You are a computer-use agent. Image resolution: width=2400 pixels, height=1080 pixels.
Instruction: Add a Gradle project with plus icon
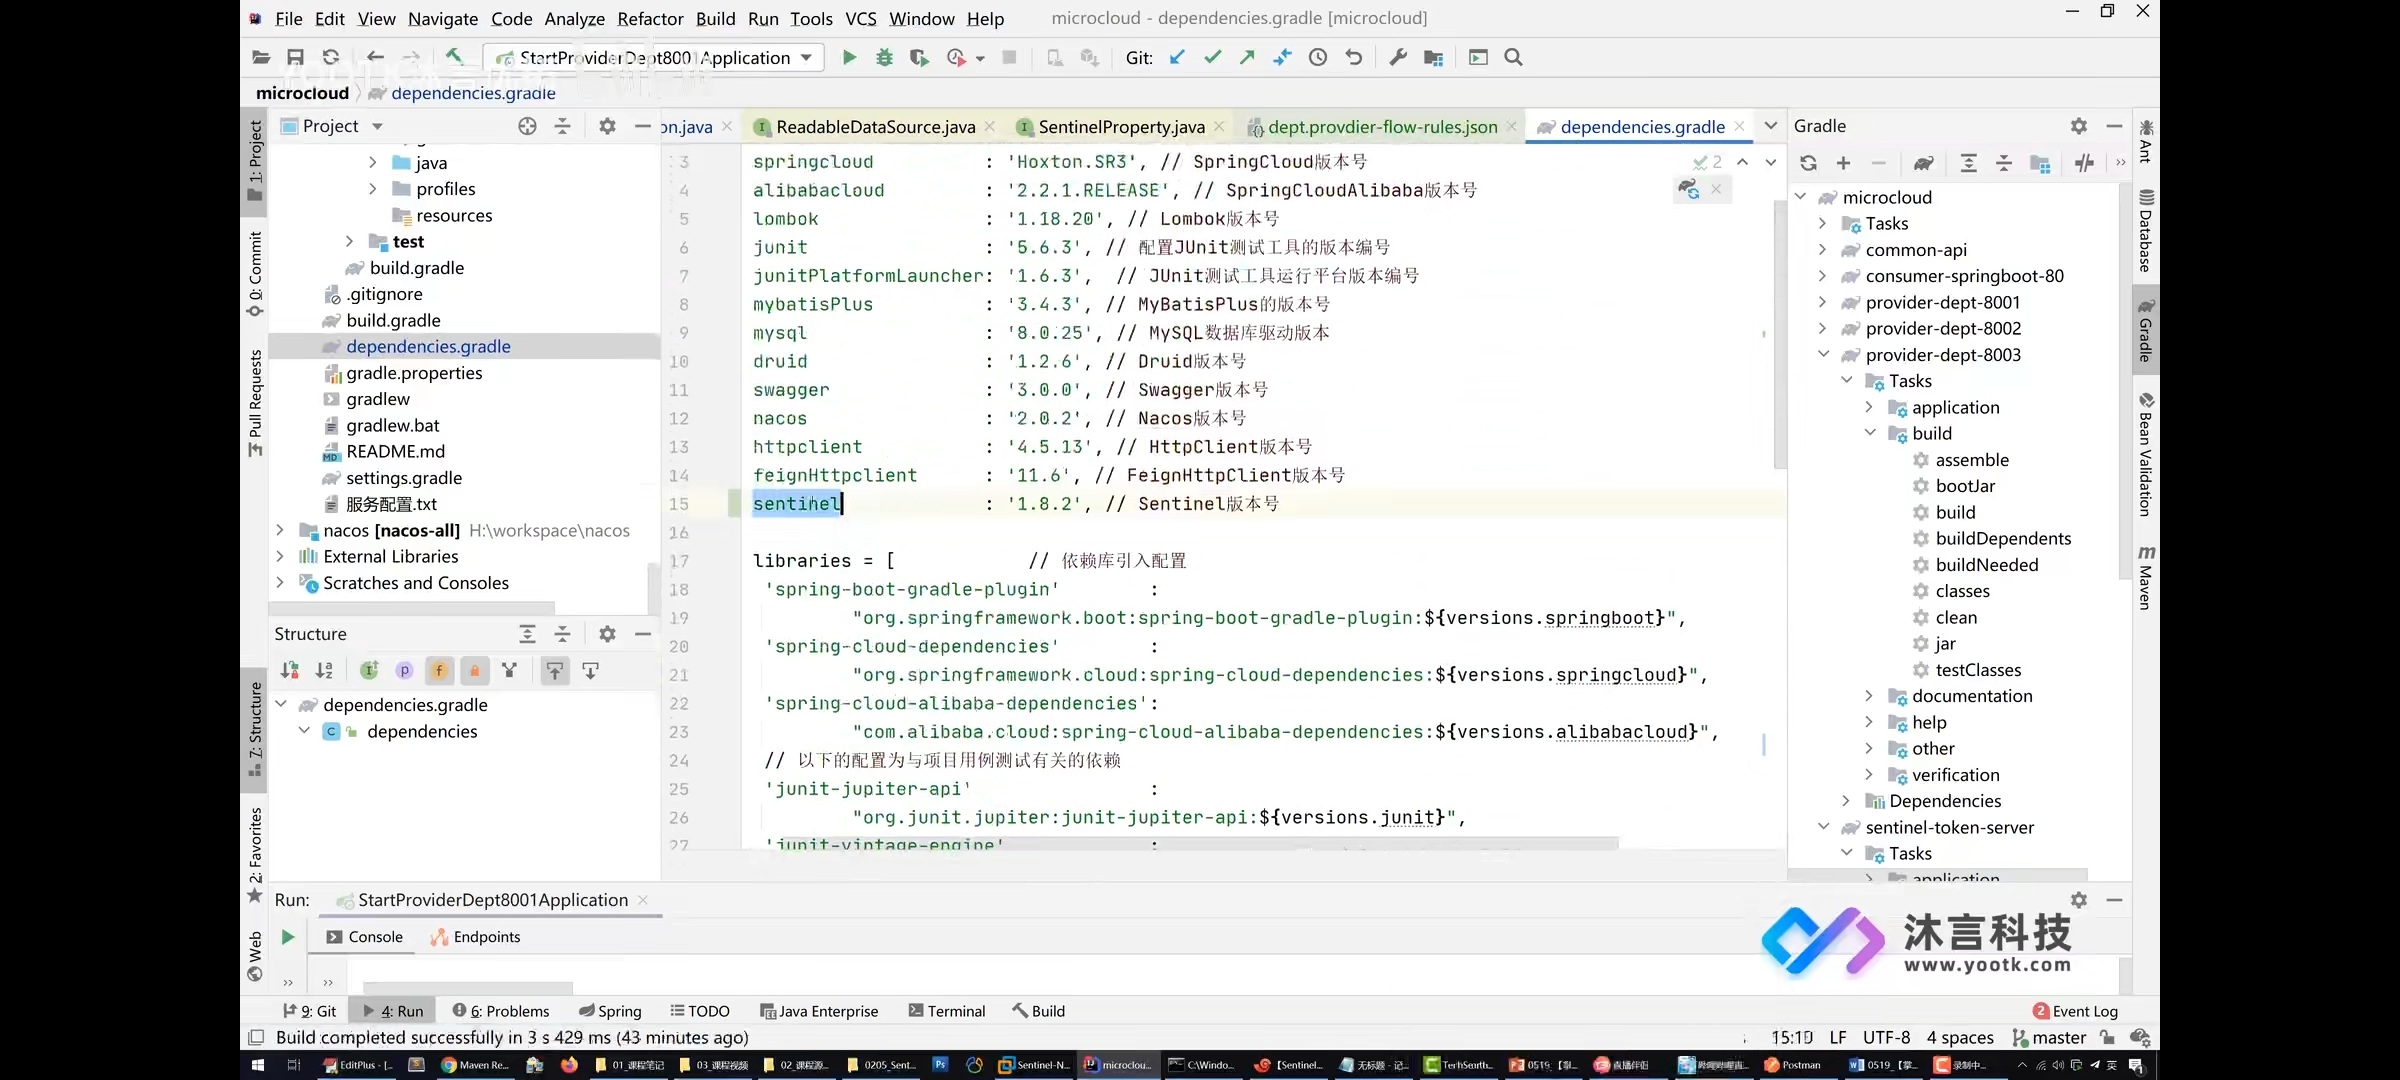[x=1843, y=163]
